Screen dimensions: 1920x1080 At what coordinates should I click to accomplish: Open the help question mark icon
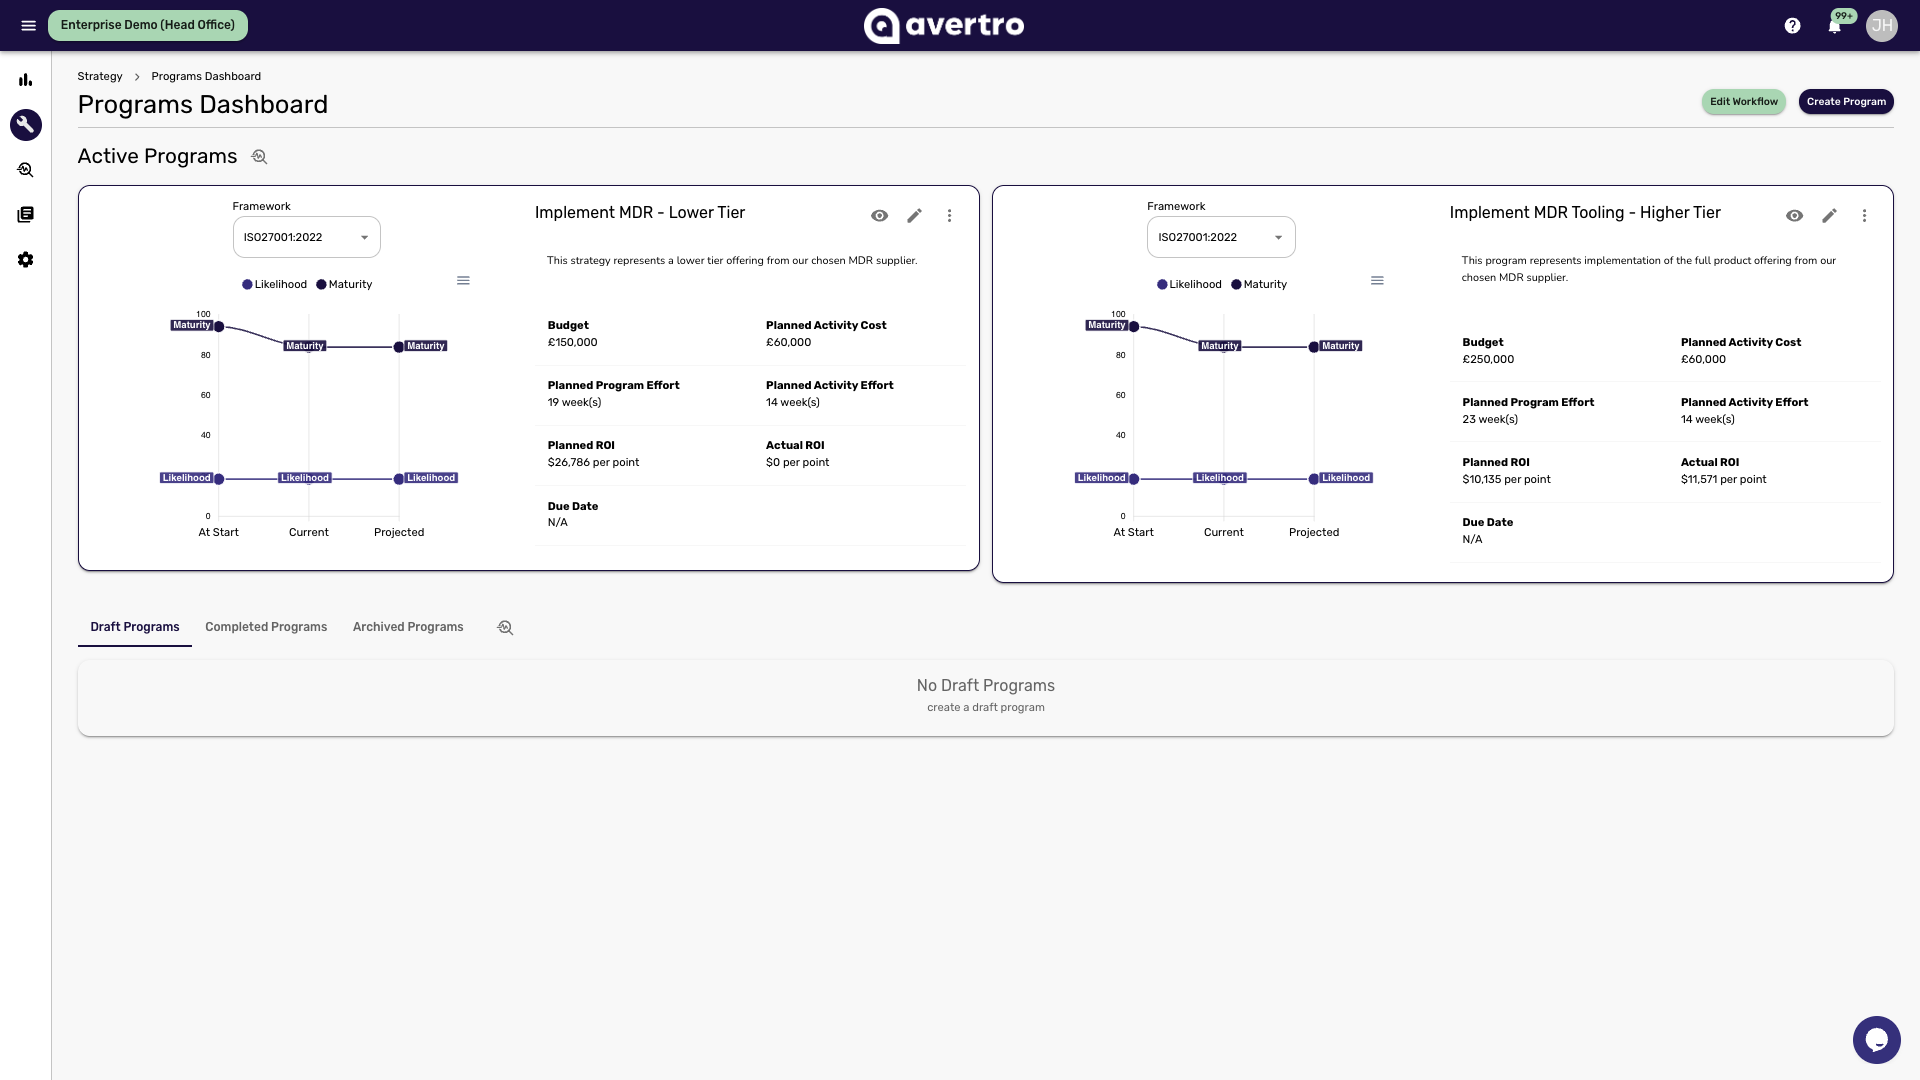point(1792,26)
